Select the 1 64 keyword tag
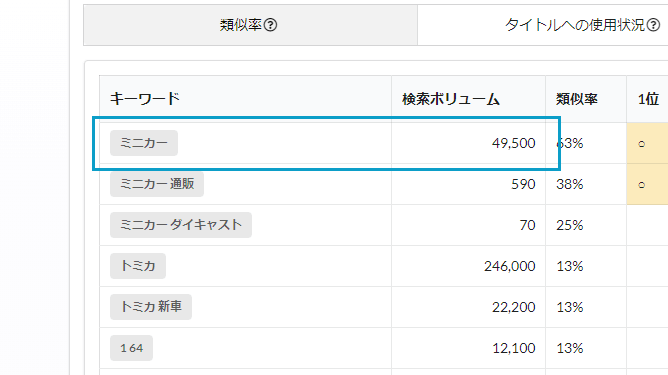The width and height of the screenshot is (668, 375). [x=131, y=348]
